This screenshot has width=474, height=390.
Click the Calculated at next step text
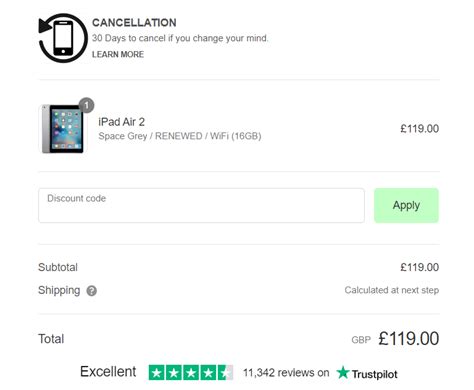pyautogui.click(x=392, y=290)
